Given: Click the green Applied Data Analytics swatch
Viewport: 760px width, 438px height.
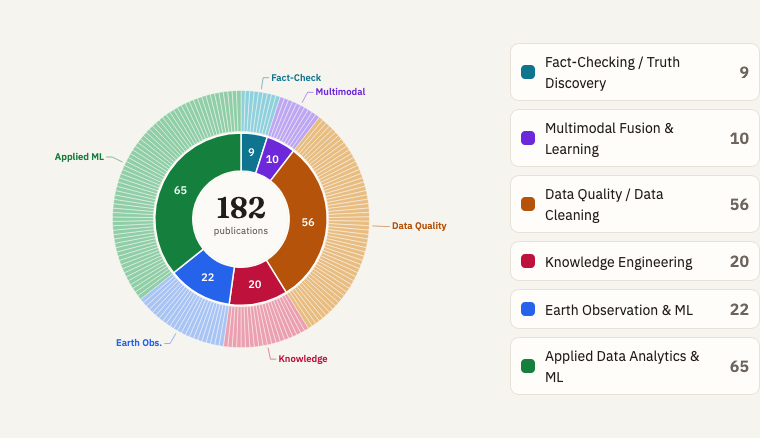Looking at the screenshot, I should [x=528, y=366].
